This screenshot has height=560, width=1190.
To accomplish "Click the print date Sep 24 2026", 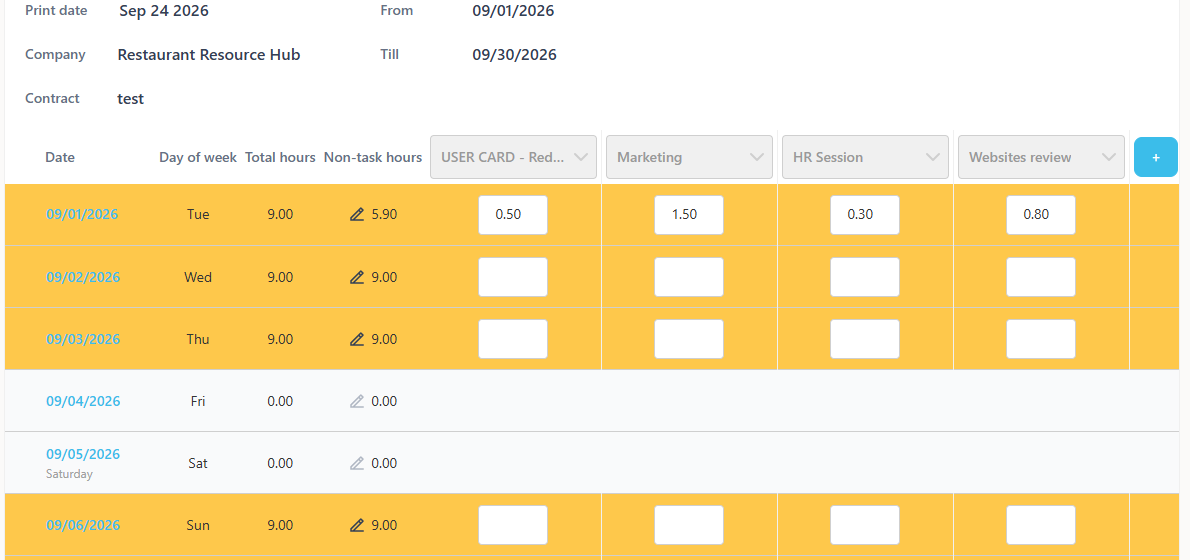I will pos(164,11).
